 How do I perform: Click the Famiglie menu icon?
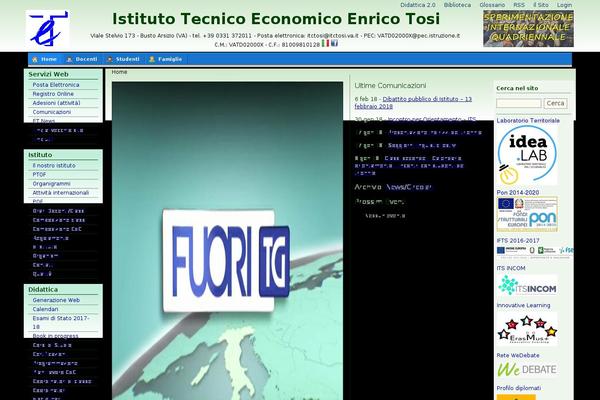[x=152, y=59]
